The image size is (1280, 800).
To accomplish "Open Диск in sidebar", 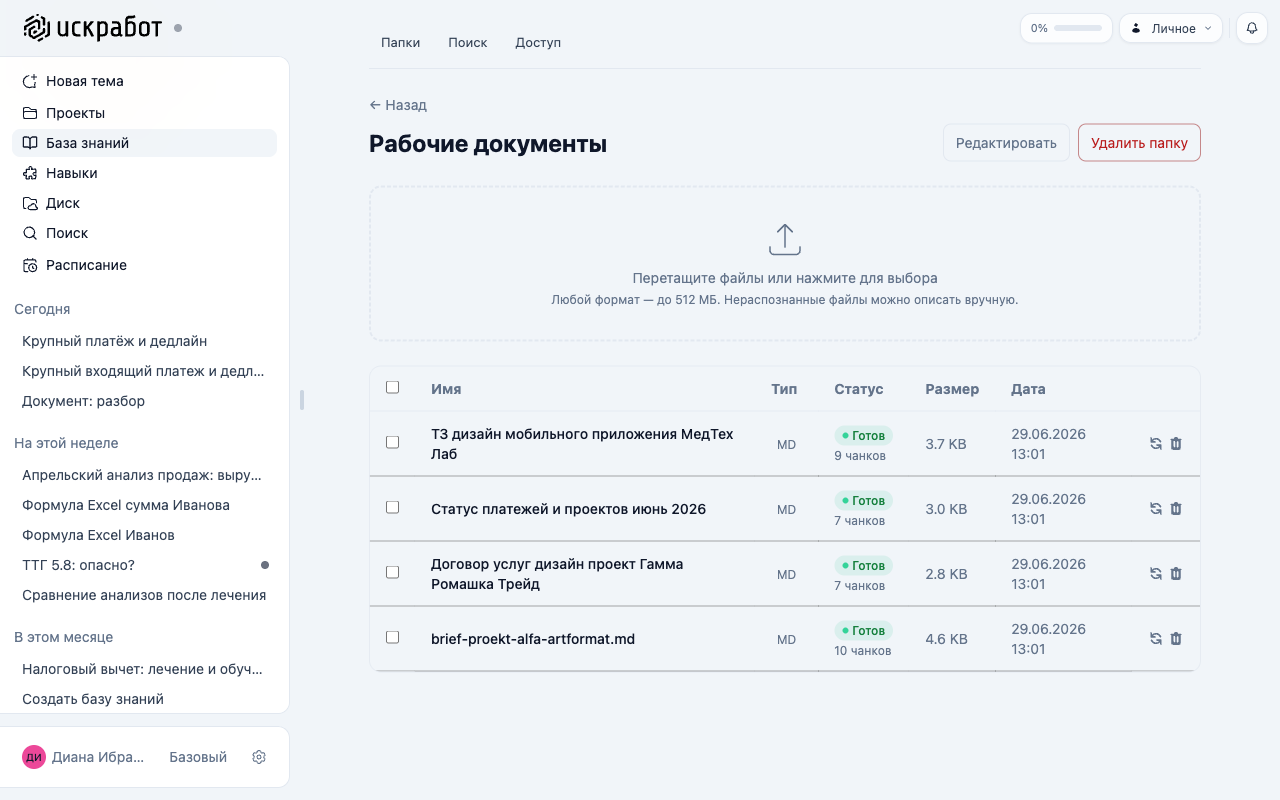I will pyautogui.click(x=144, y=203).
